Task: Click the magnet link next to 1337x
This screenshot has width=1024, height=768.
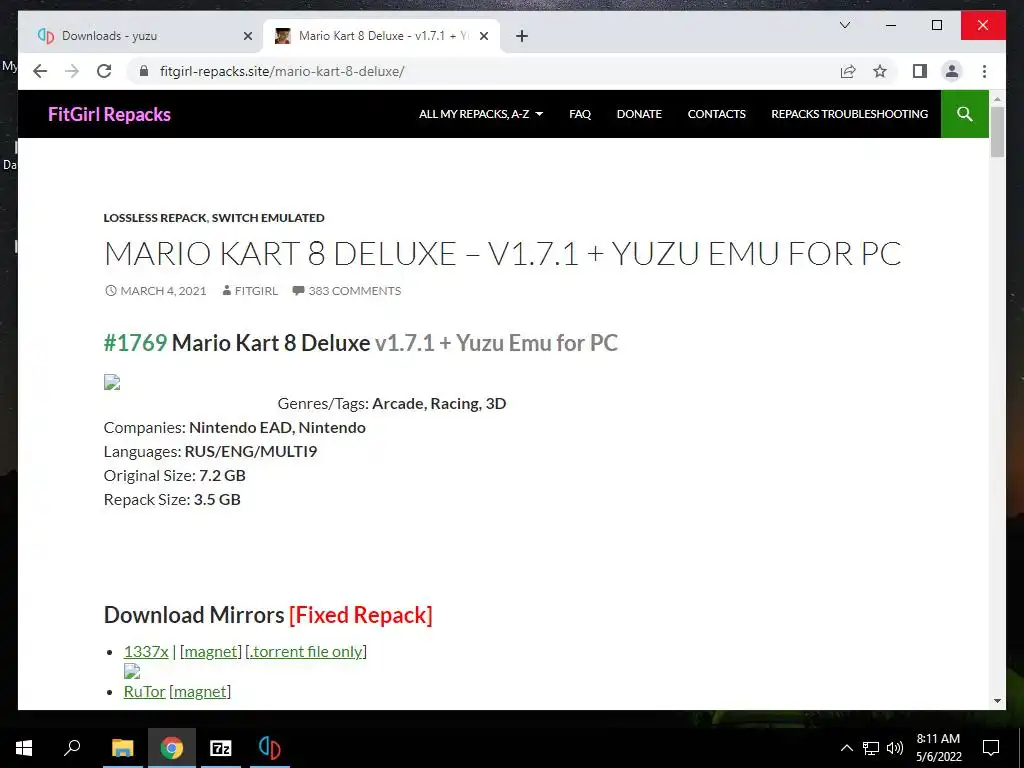Action: click(210, 651)
